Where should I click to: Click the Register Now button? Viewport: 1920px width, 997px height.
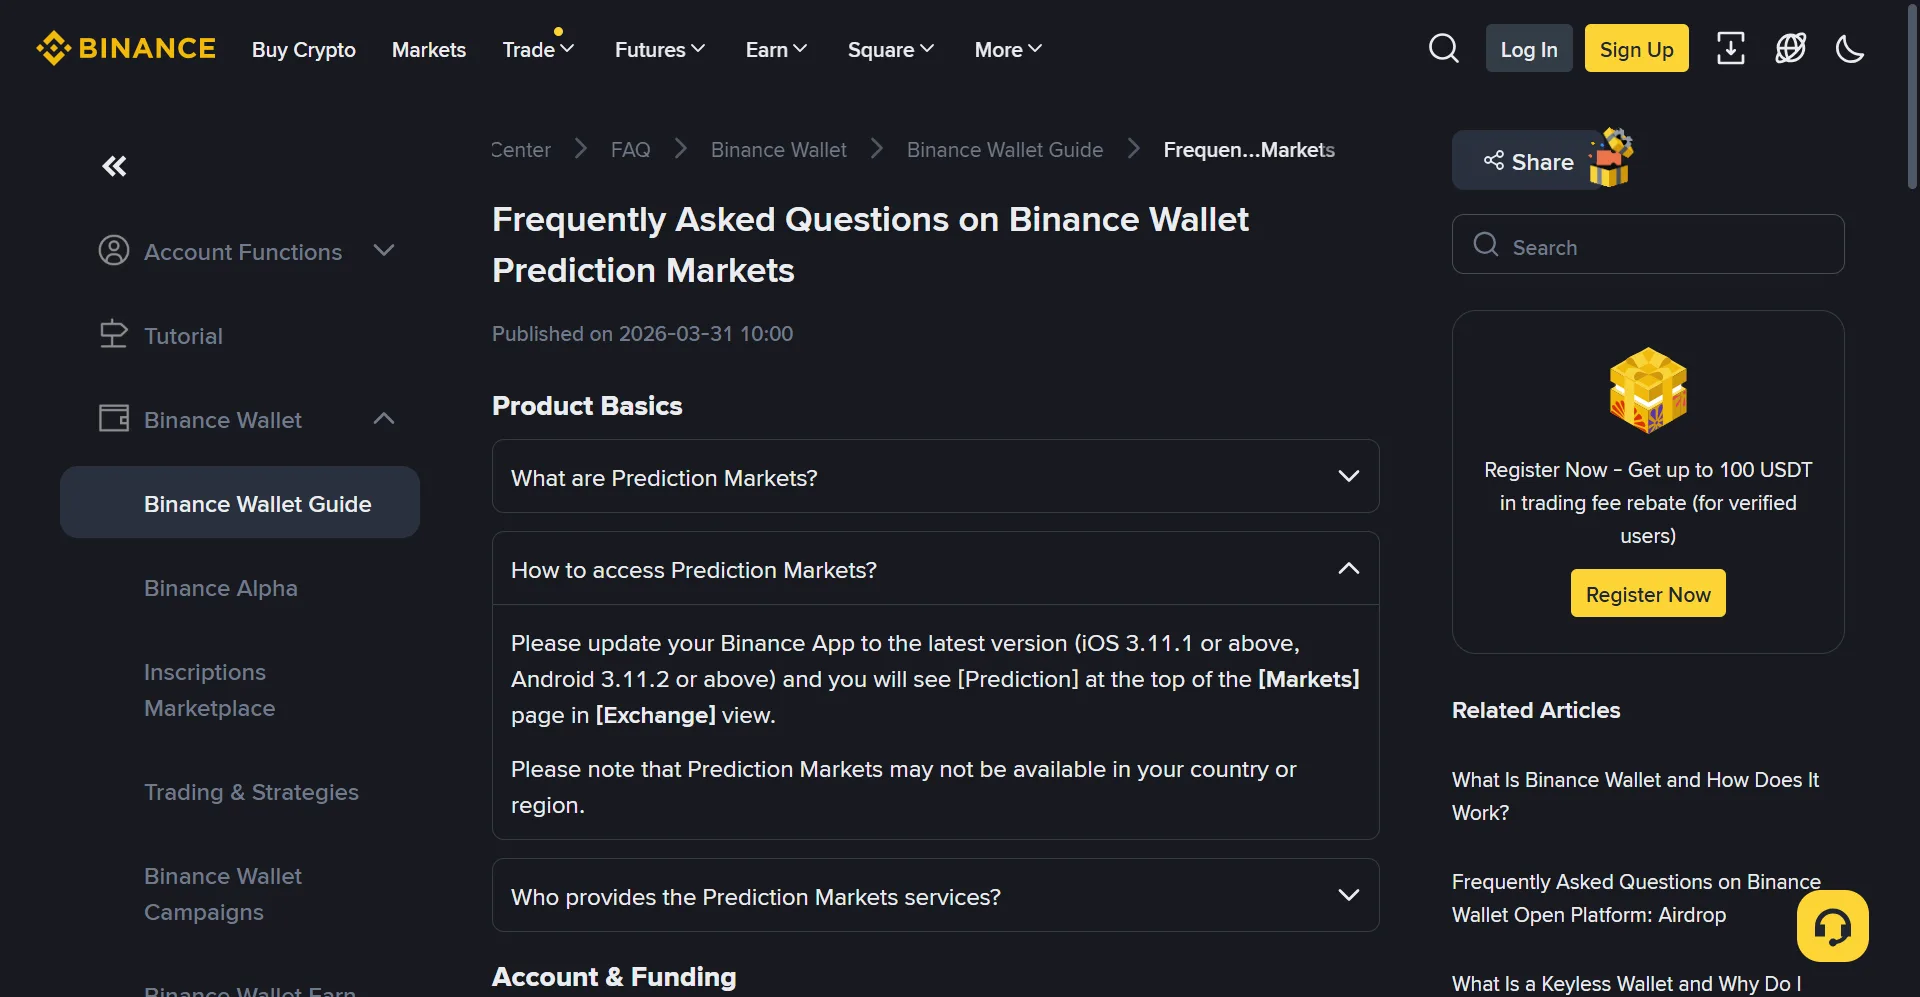pos(1647,593)
